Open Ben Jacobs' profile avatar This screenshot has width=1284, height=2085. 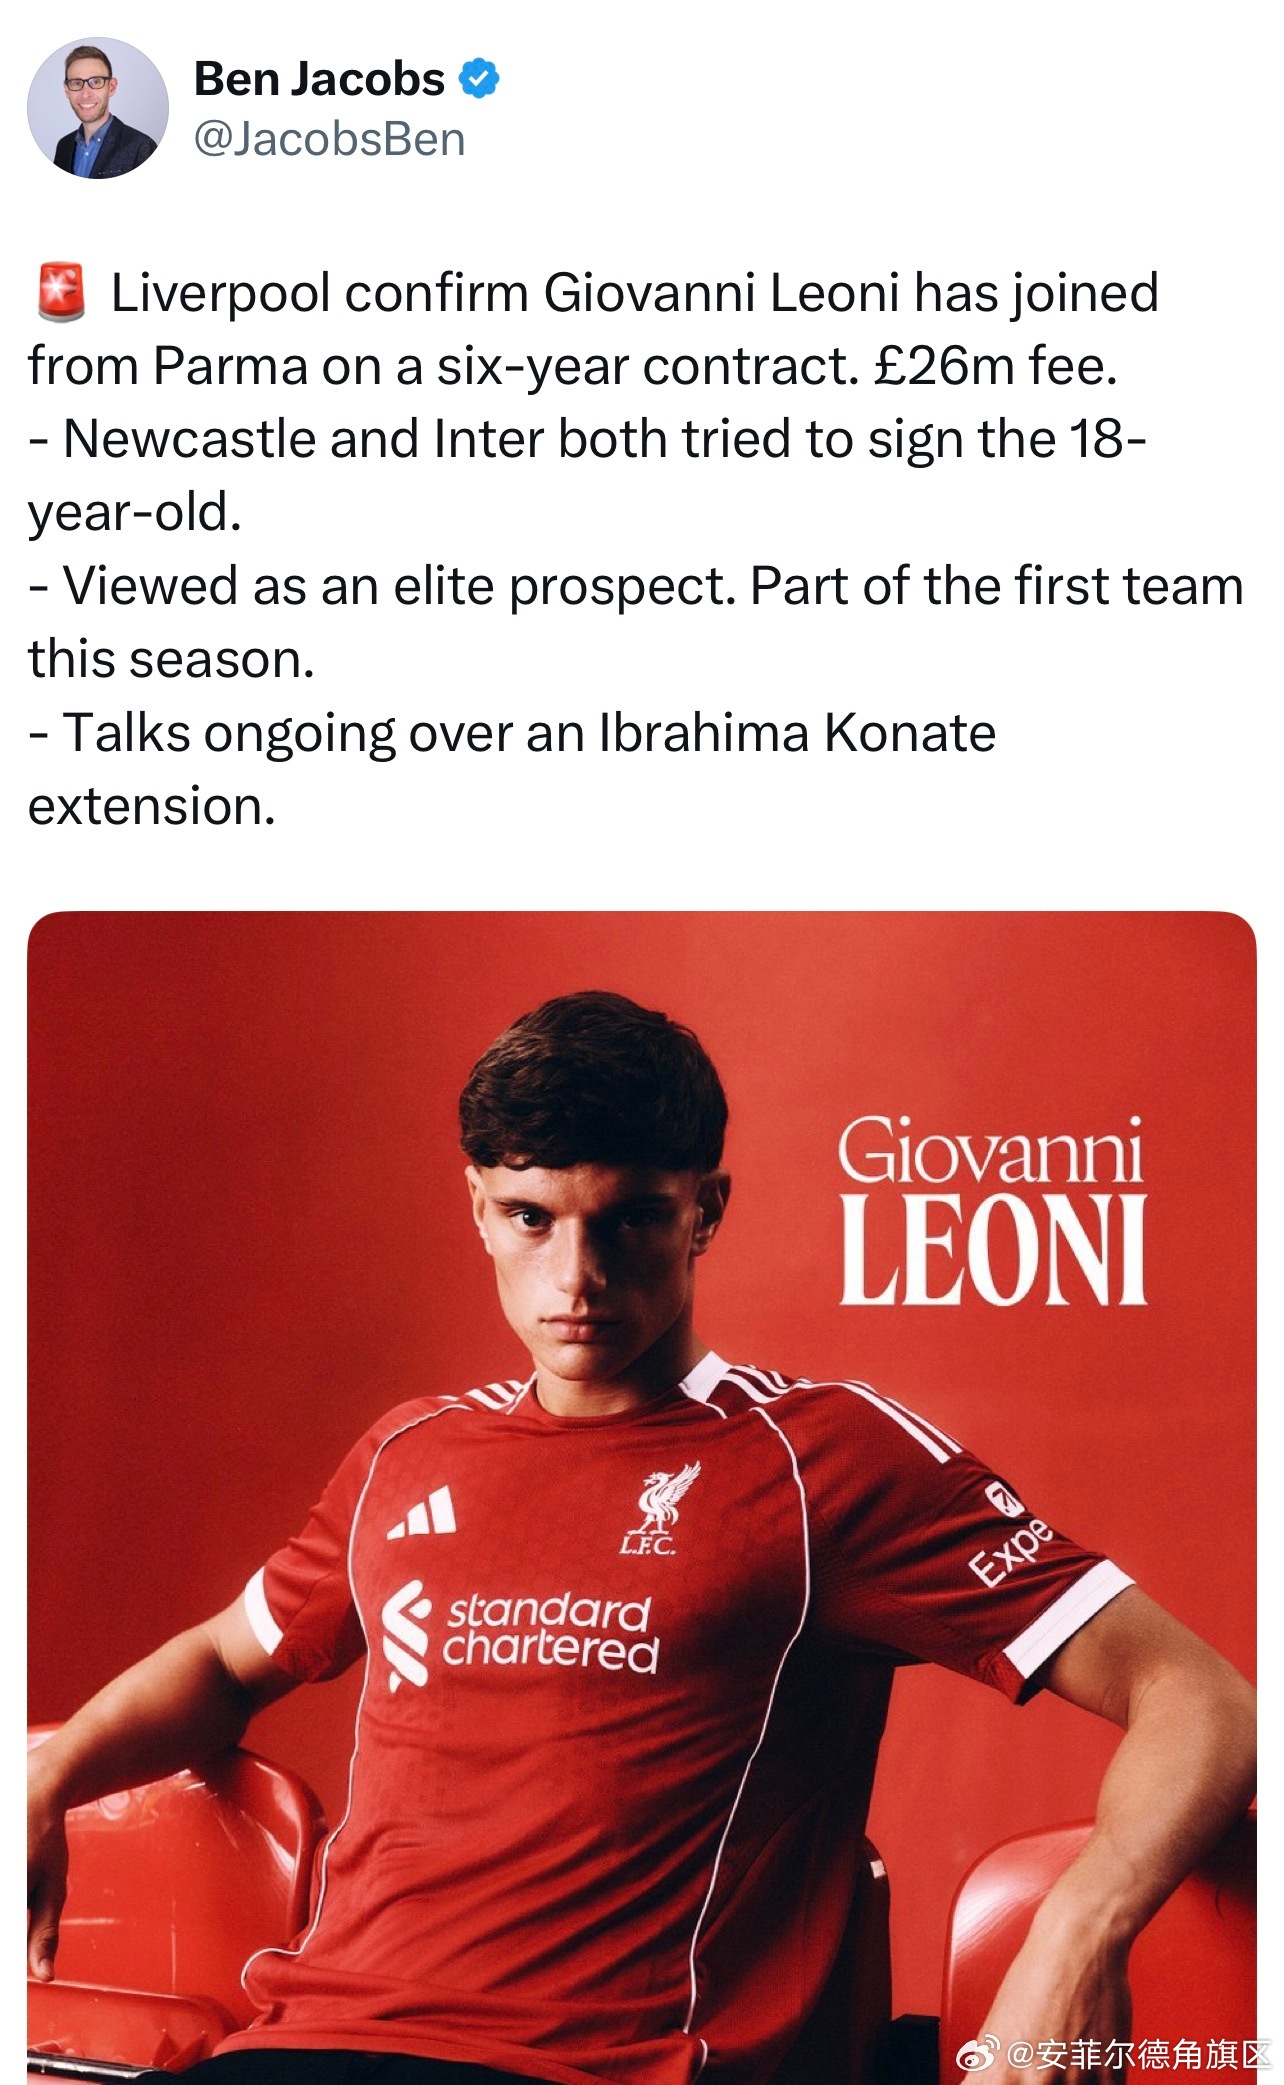tap(98, 109)
